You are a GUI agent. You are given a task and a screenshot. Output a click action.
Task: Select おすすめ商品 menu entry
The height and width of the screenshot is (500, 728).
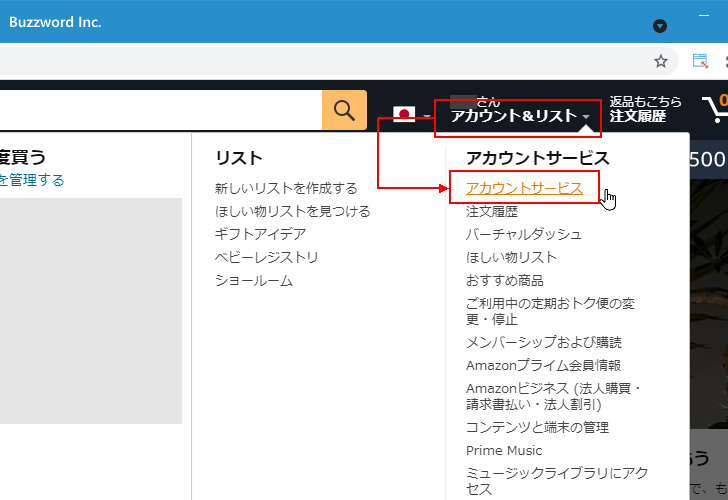click(505, 280)
